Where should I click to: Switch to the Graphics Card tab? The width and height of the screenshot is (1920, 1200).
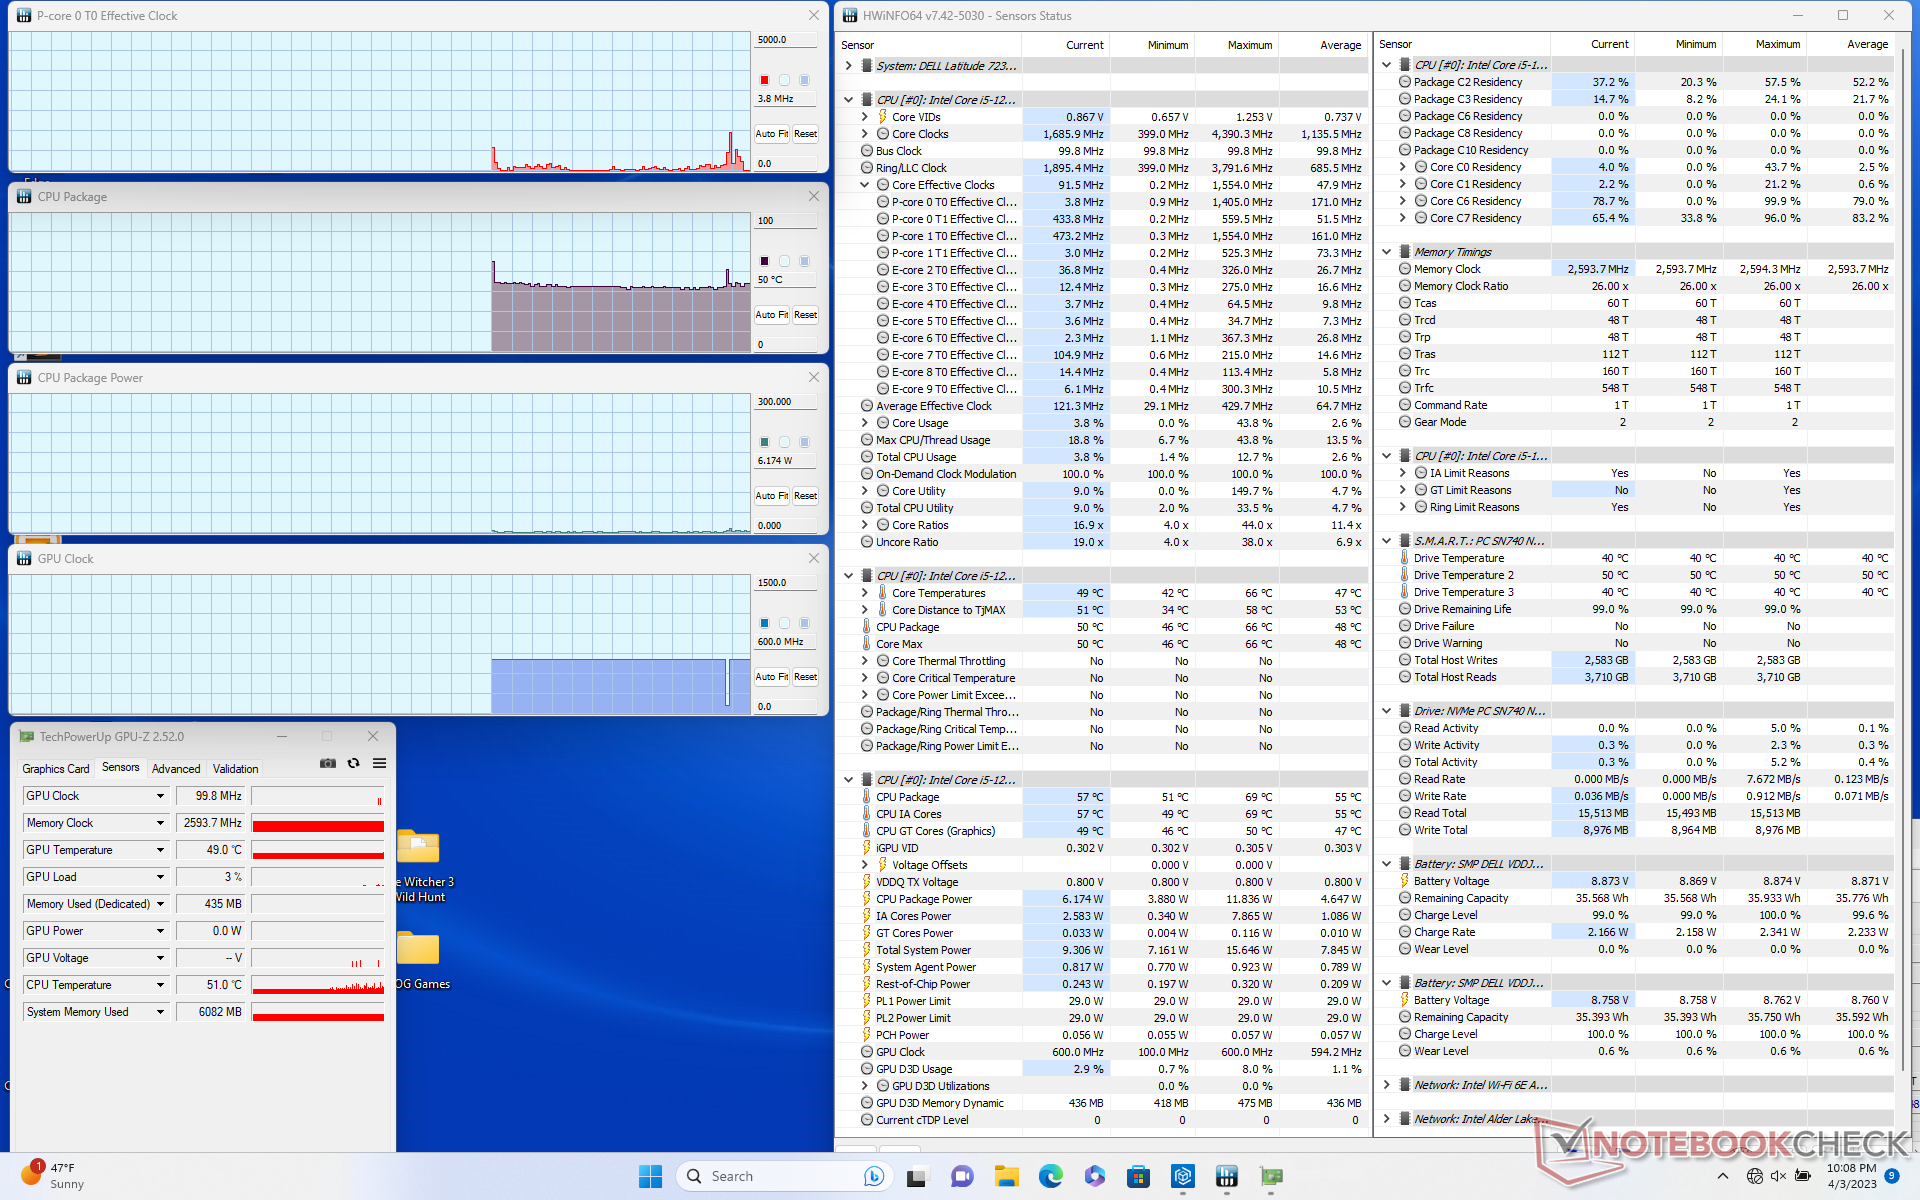56,769
